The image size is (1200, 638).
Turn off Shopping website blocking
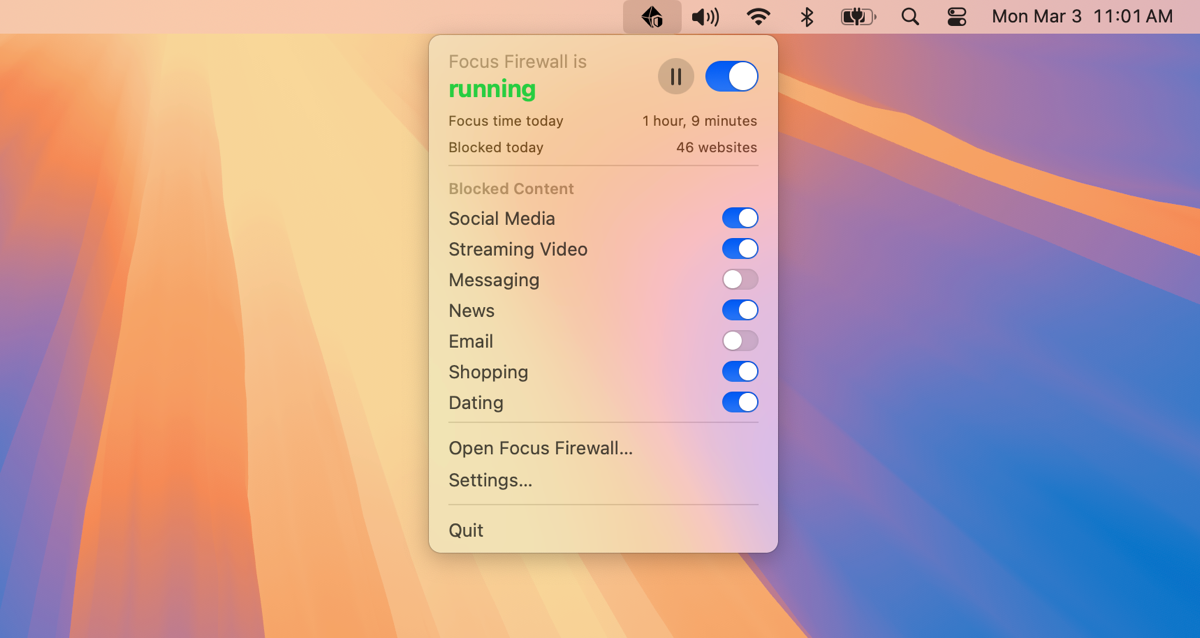click(x=739, y=371)
